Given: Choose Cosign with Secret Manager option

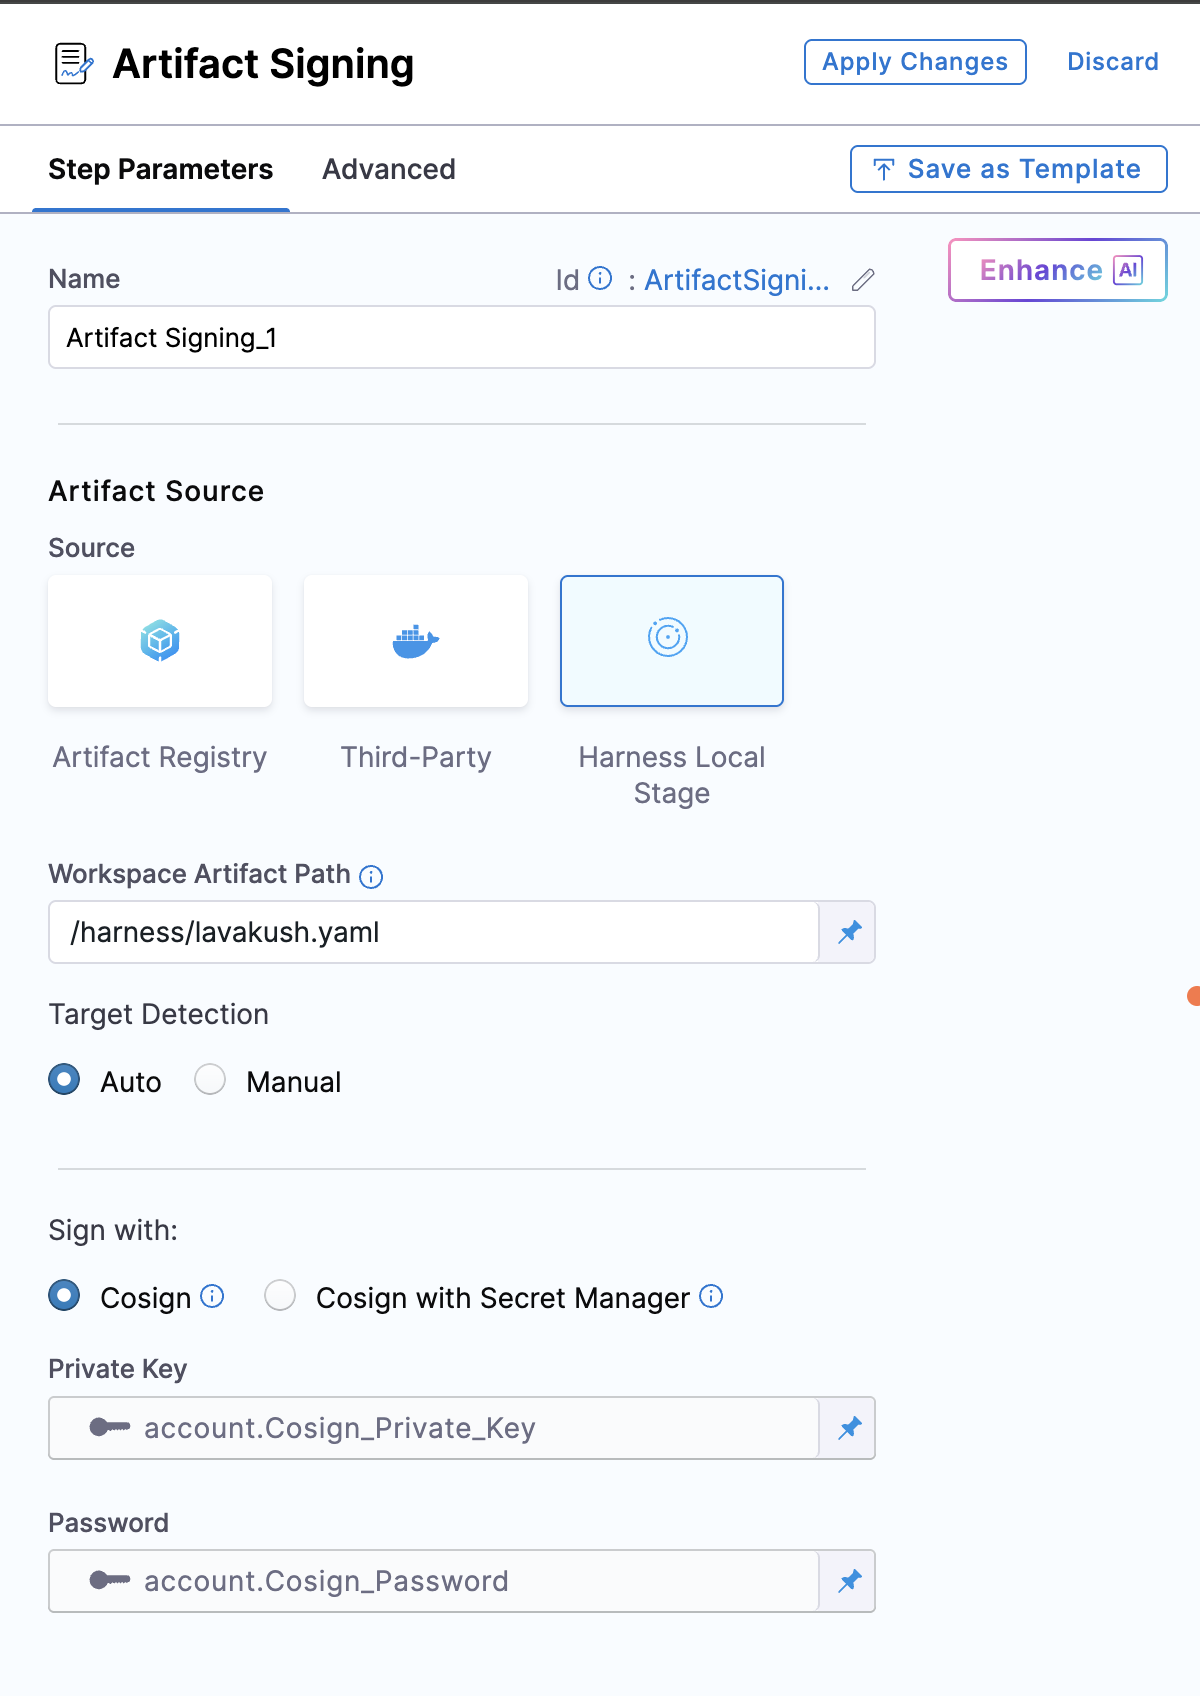Looking at the screenshot, I should [280, 1296].
